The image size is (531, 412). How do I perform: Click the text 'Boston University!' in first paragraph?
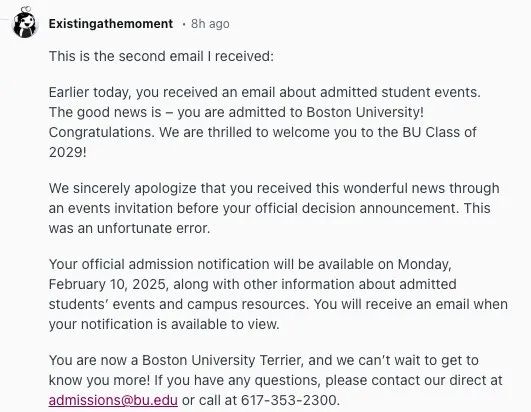coord(365,112)
